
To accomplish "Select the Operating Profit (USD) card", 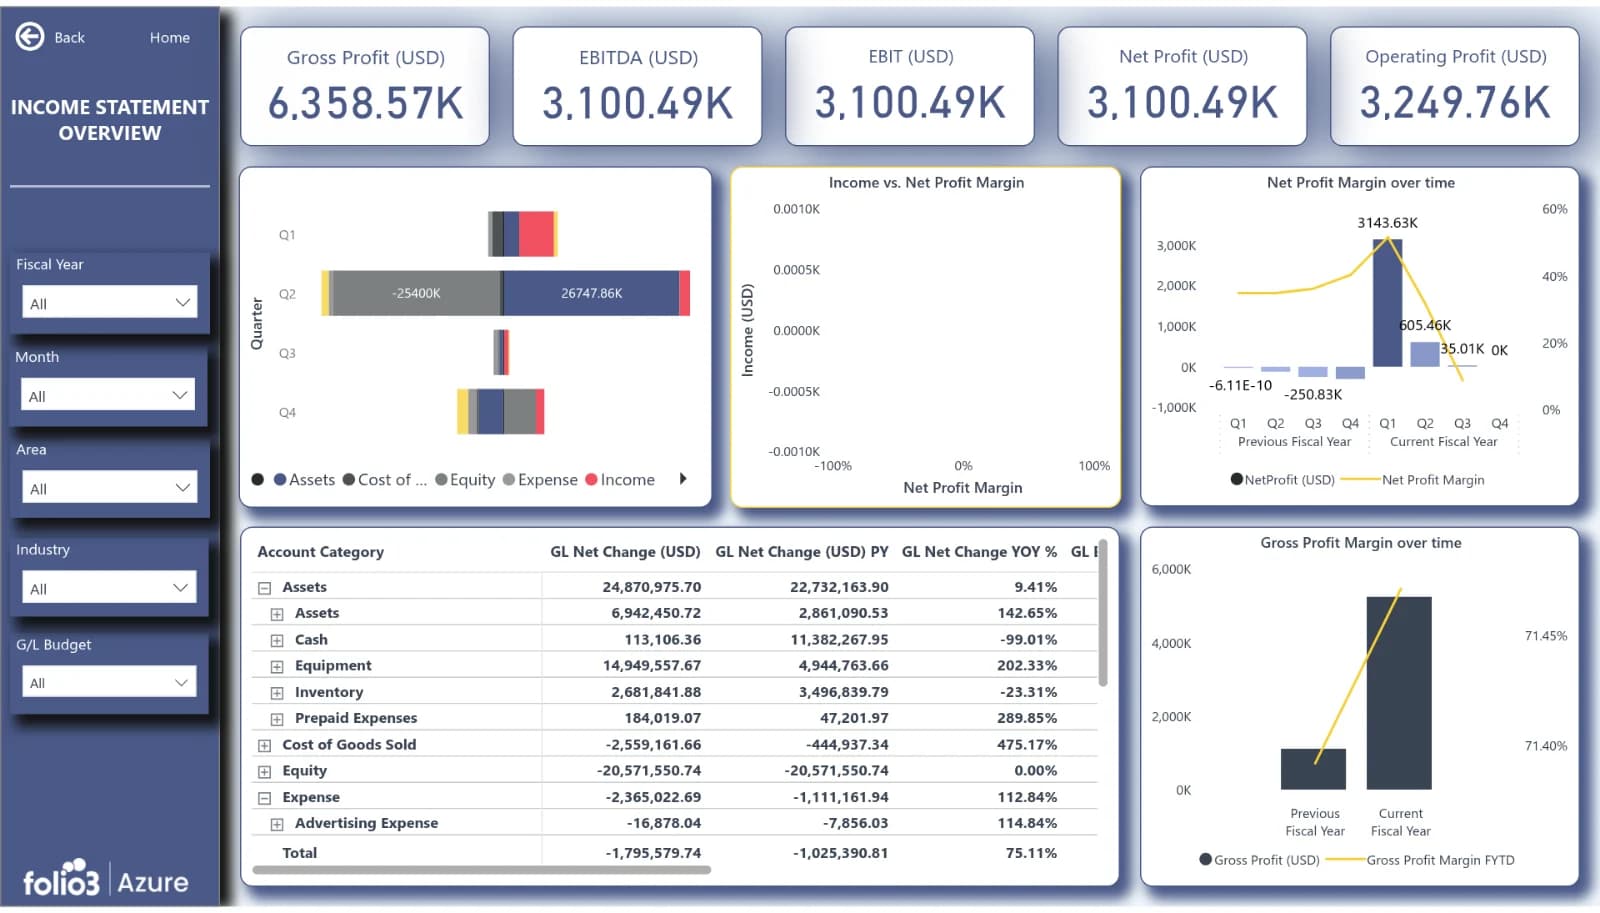I will coord(1455,86).
